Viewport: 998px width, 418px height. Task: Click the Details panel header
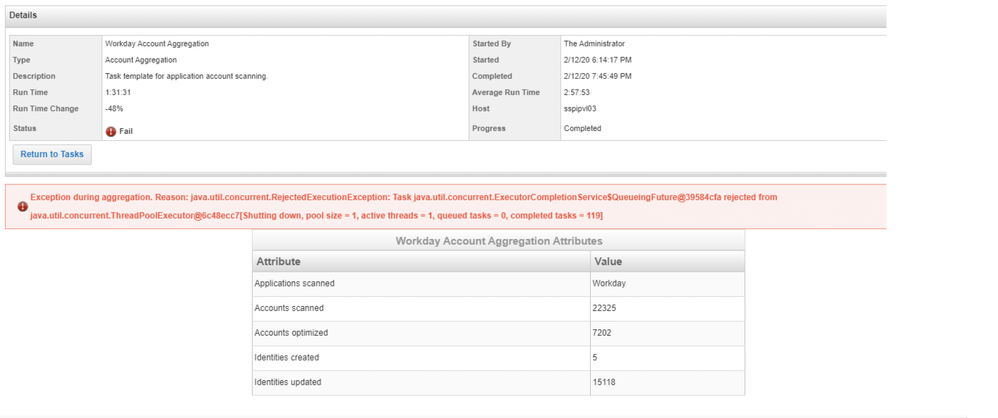coord(23,16)
